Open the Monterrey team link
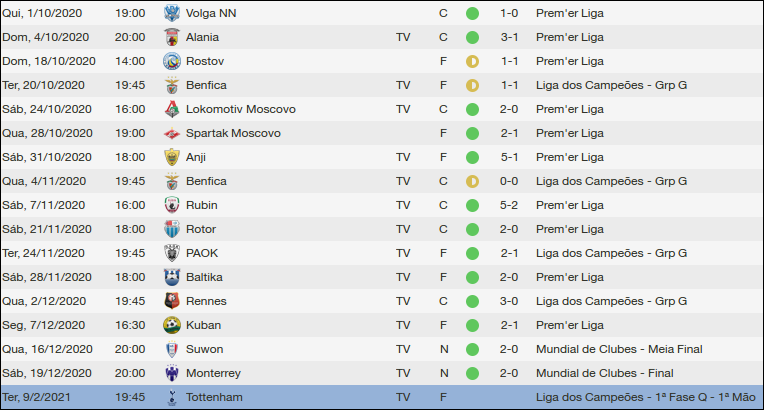Screen dimensions: 764x410 [213, 373]
